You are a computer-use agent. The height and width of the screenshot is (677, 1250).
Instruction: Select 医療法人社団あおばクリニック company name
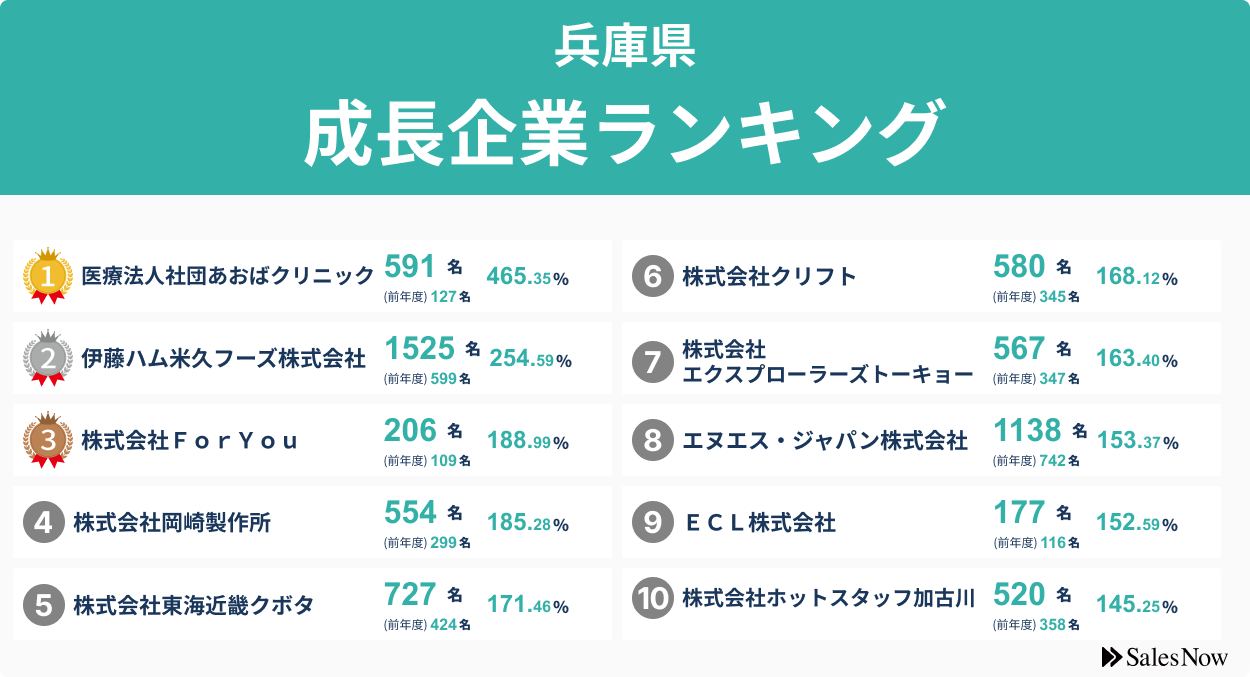point(228,275)
